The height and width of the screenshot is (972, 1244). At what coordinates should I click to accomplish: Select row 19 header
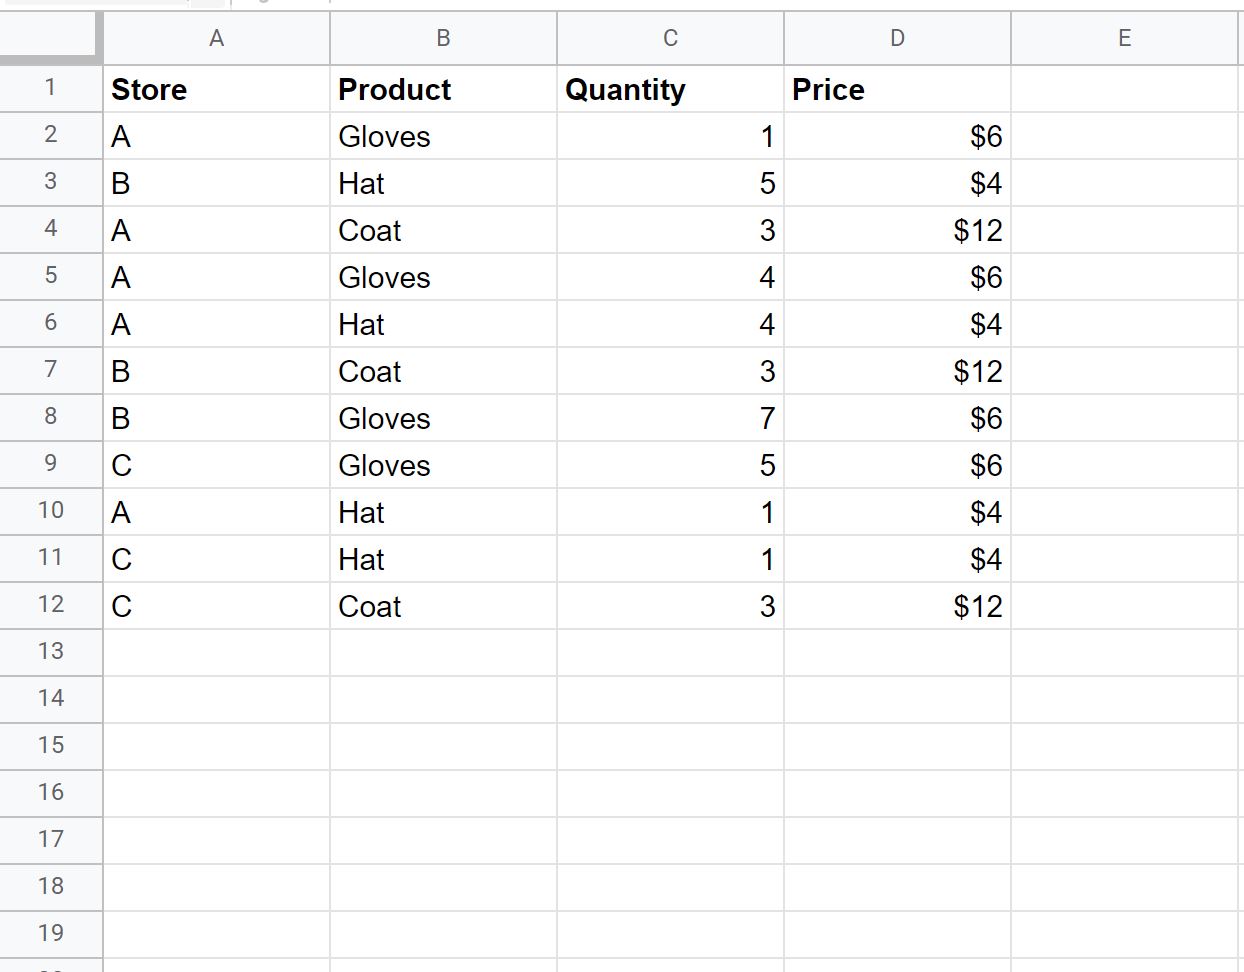[x=51, y=934]
